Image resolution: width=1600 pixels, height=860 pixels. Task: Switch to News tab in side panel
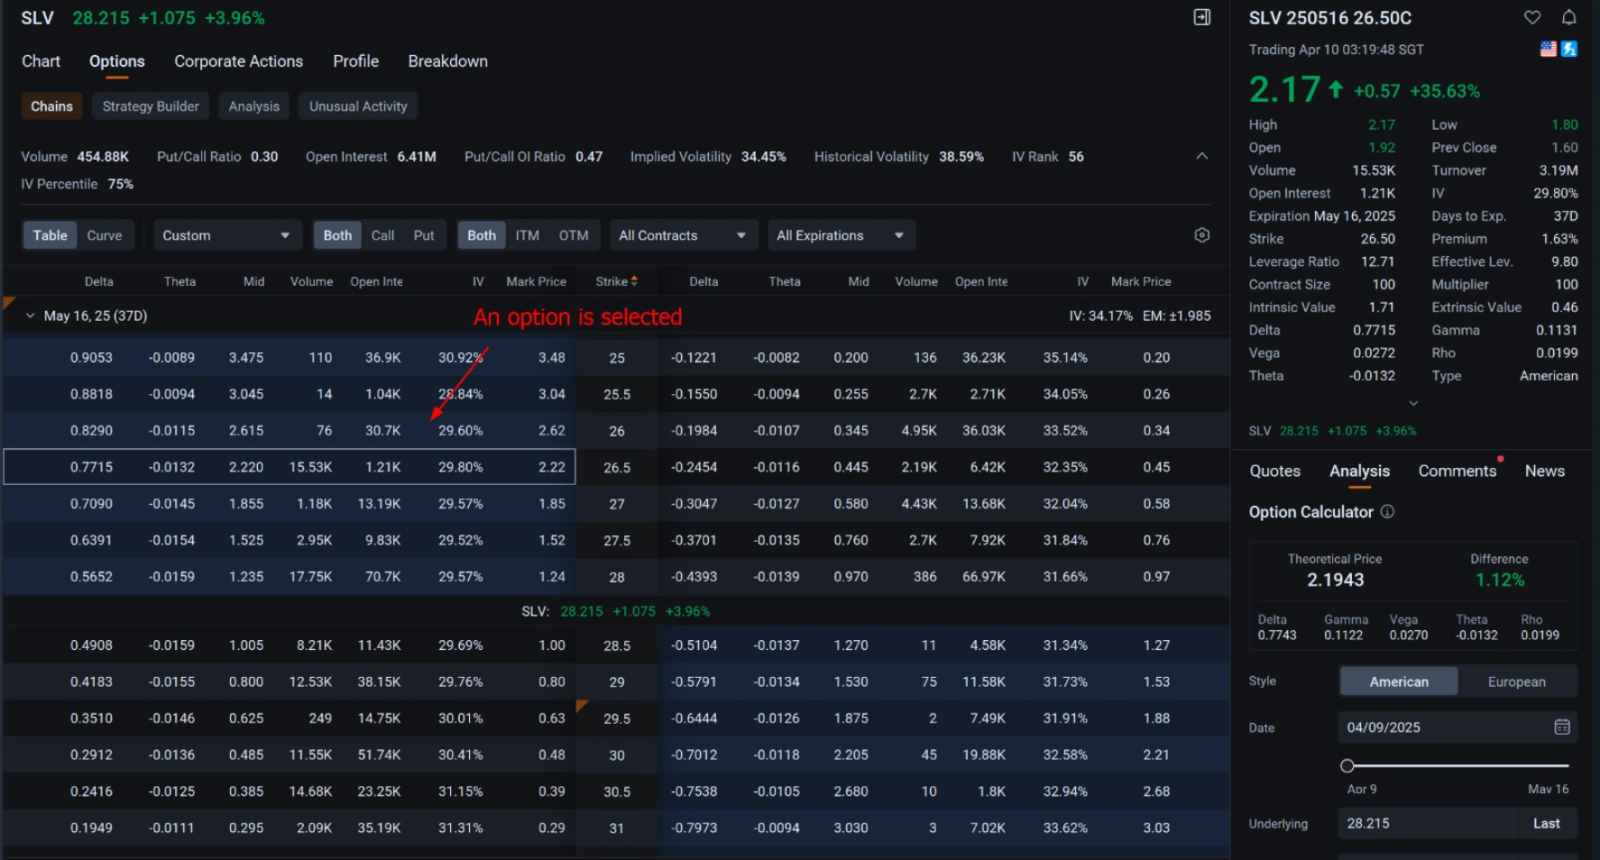tap(1545, 471)
